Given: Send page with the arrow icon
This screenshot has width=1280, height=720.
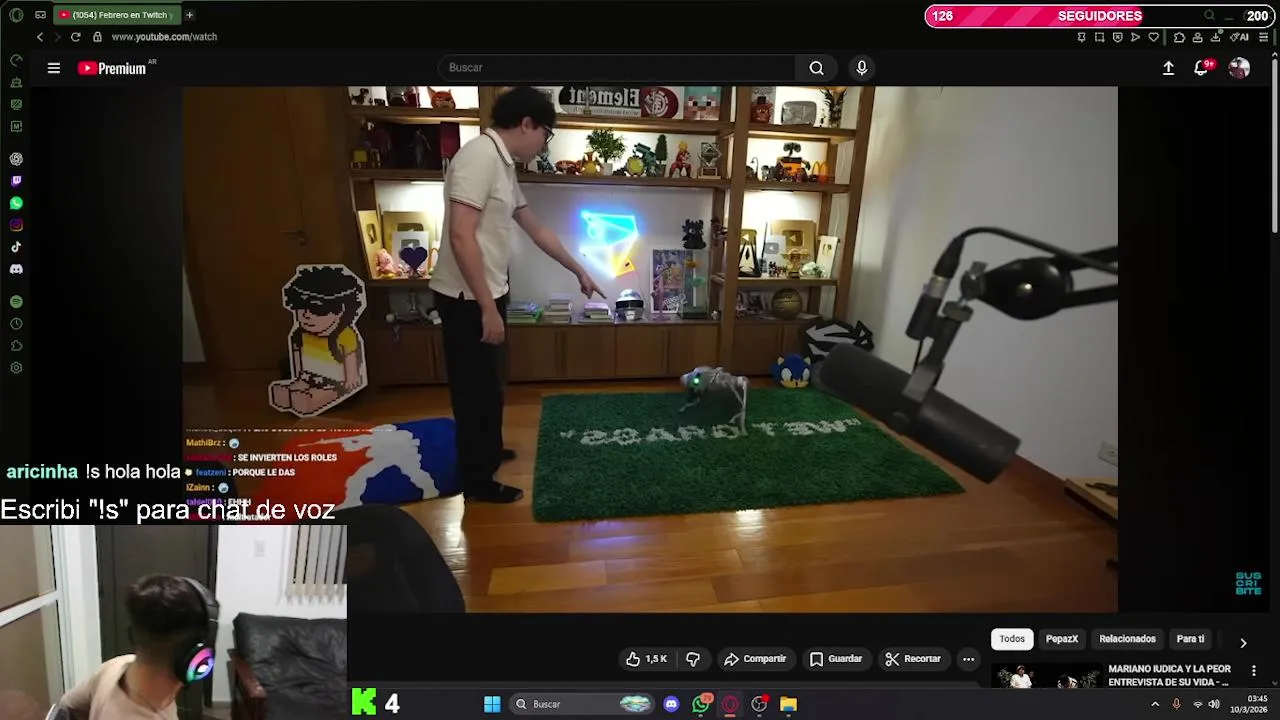Looking at the screenshot, I should pyautogui.click(x=1135, y=37).
